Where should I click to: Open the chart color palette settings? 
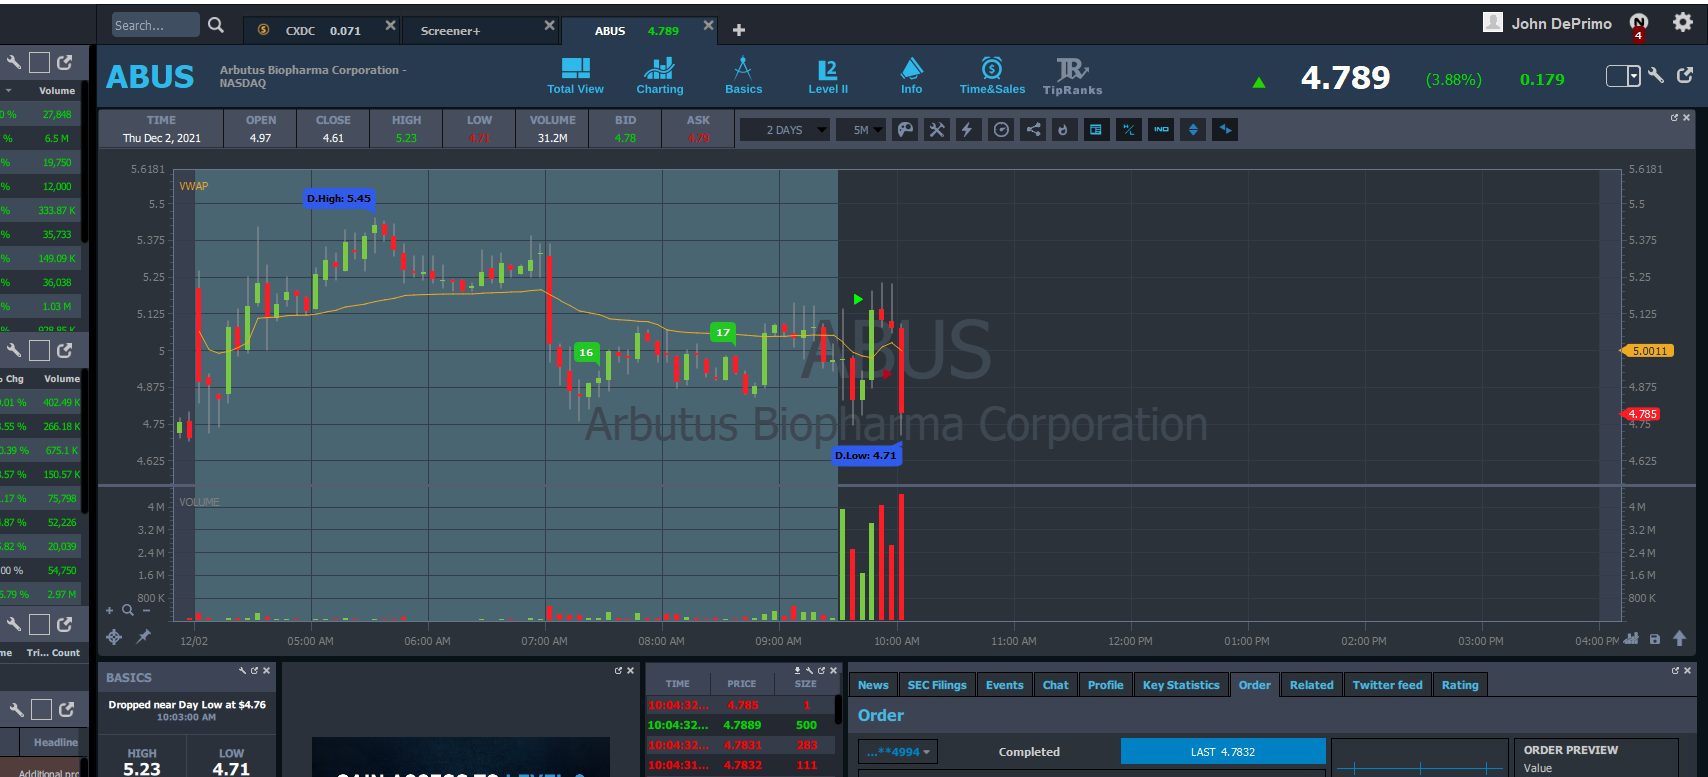[x=905, y=130]
